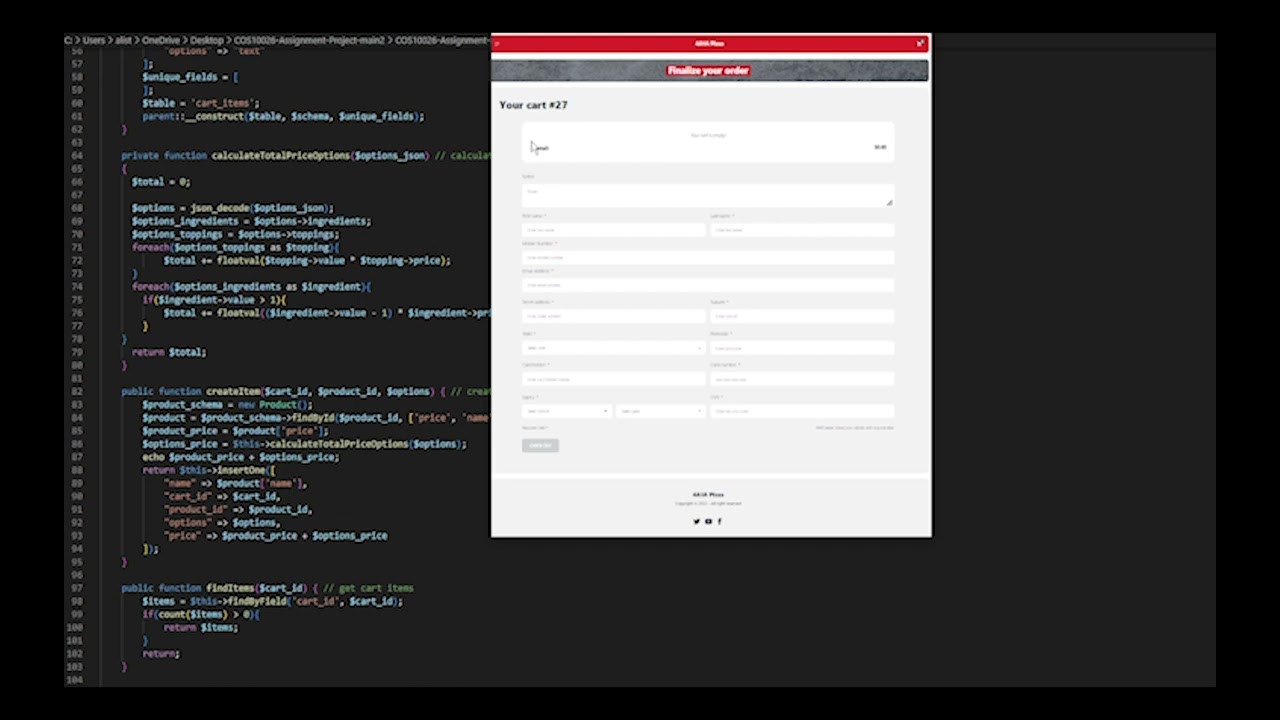Click the First name input field
The image size is (1280, 720).
[x=613, y=230]
